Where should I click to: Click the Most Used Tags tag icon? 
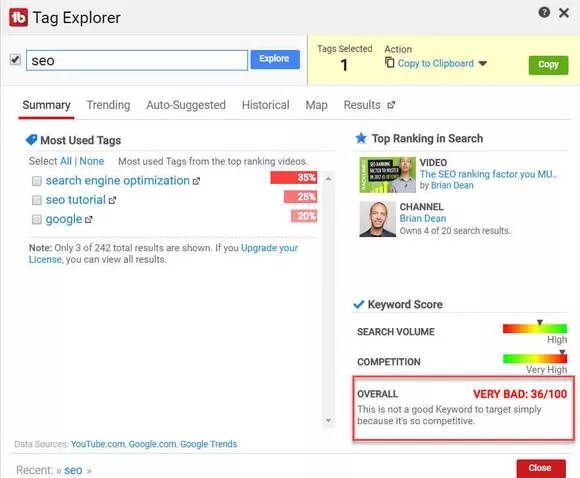(x=31, y=140)
